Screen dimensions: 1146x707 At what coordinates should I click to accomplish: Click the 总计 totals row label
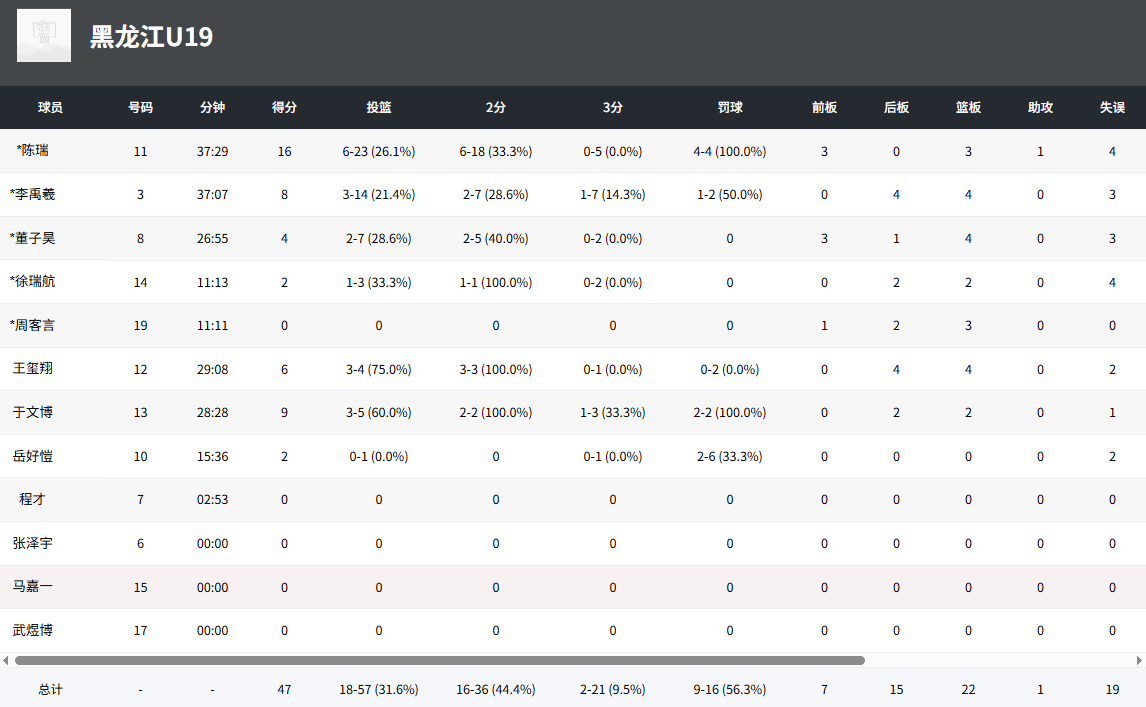point(50,689)
